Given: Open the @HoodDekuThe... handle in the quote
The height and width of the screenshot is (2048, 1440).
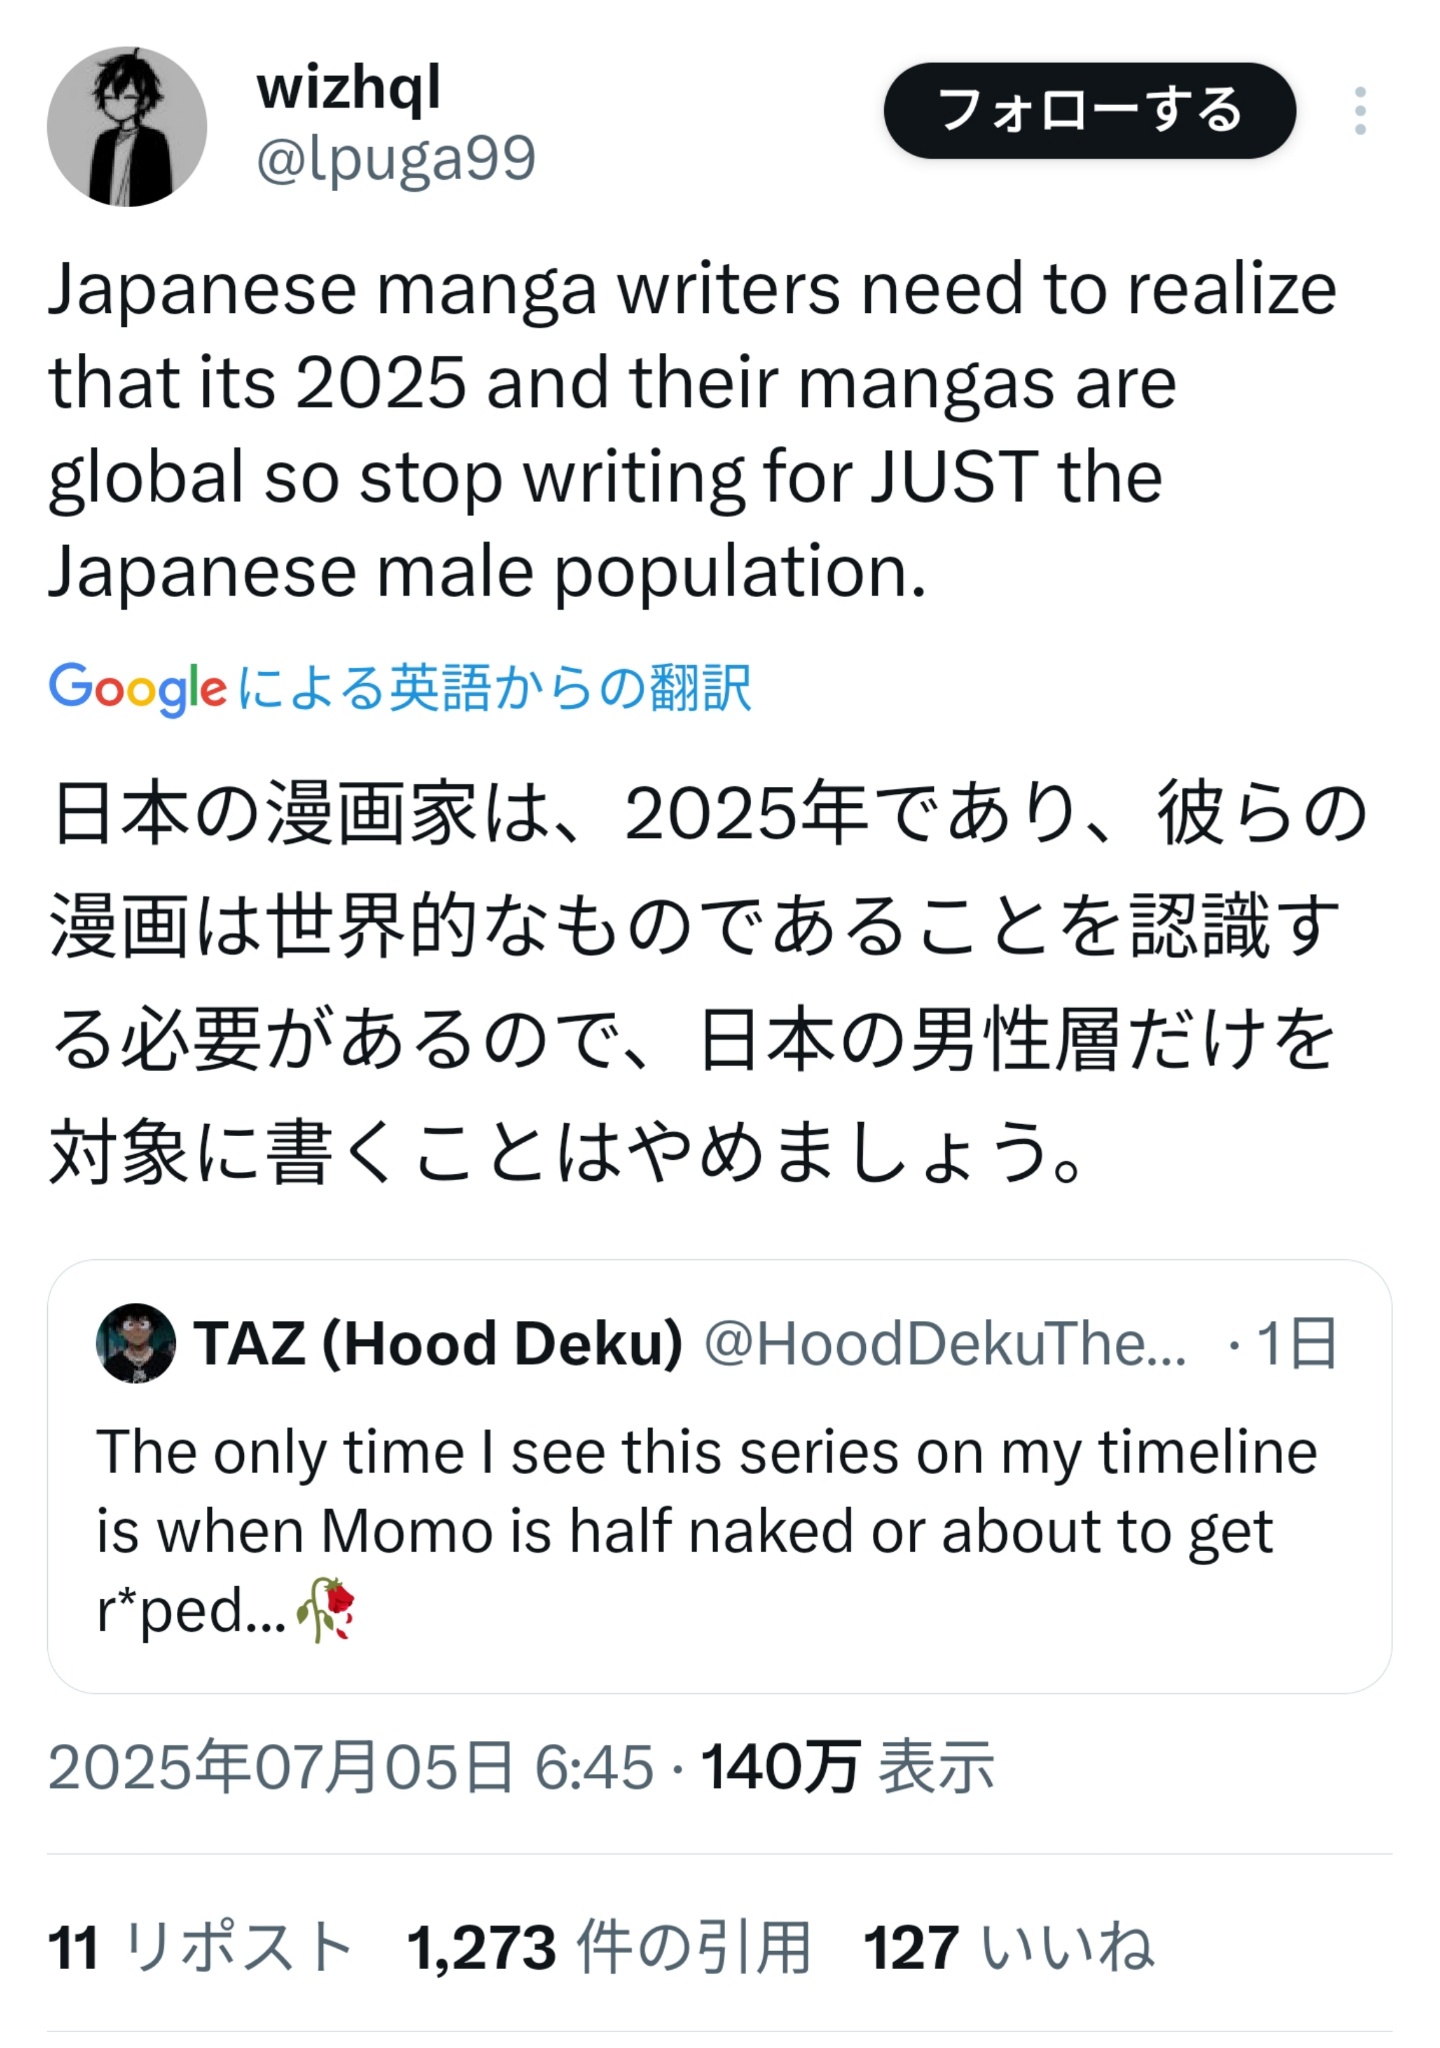Looking at the screenshot, I should point(946,1343).
